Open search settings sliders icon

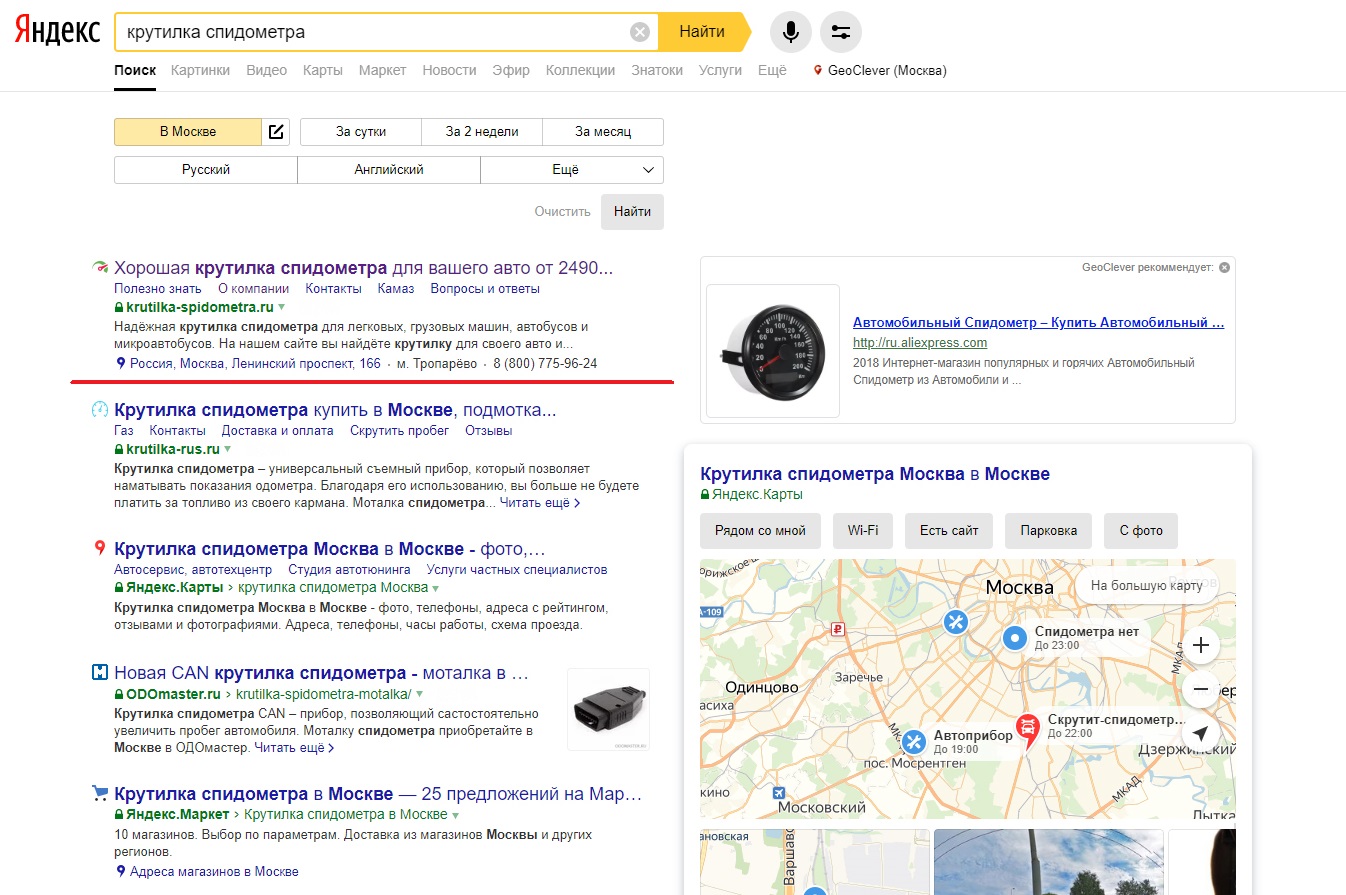(x=840, y=32)
